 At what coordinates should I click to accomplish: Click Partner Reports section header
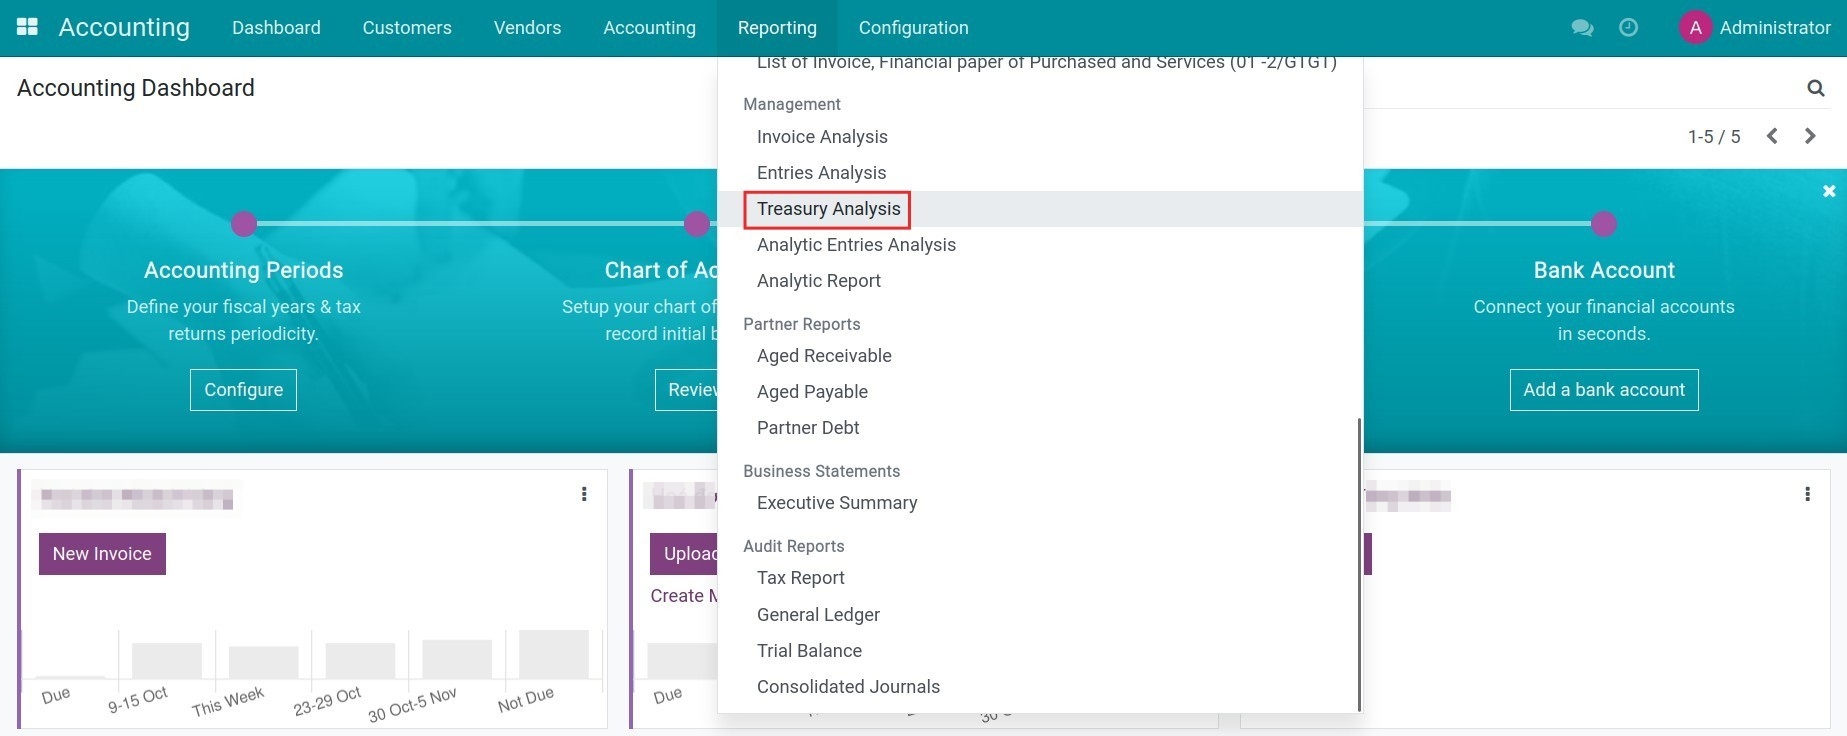click(802, 324)
